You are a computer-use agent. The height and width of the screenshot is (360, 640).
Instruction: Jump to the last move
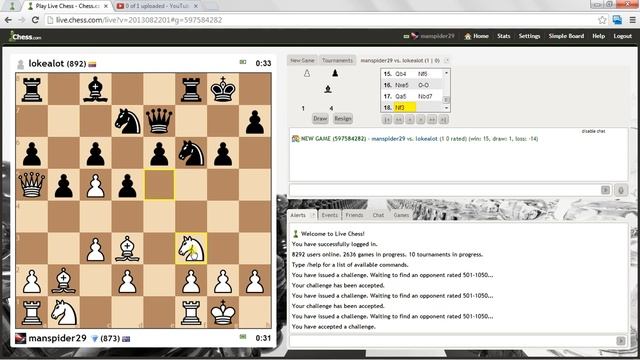[444, 120]
